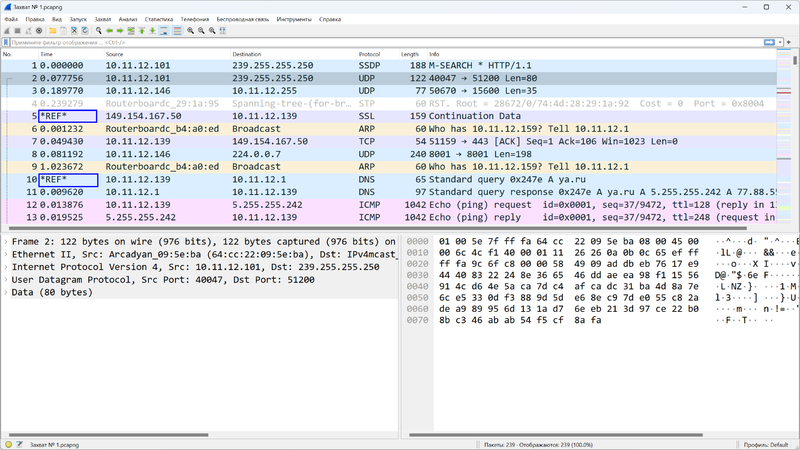Viewport: 800px width, 450px height.
Task: Add a display filter button (plus)
Action: (789, 42)
